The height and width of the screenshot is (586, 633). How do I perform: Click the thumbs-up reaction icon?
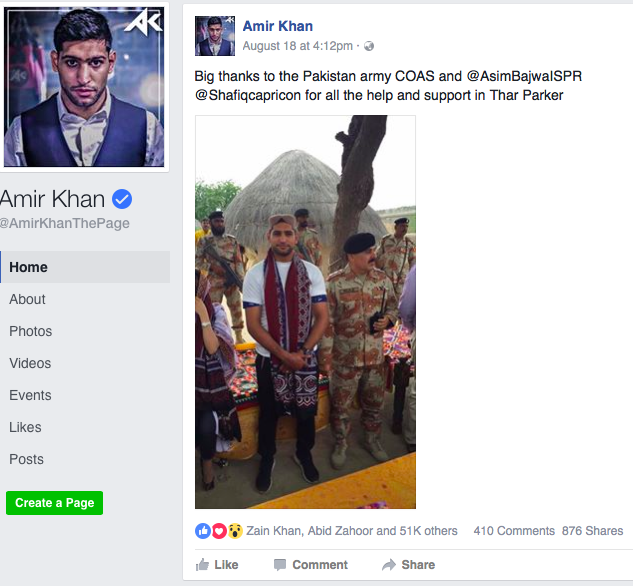point(203,531)
